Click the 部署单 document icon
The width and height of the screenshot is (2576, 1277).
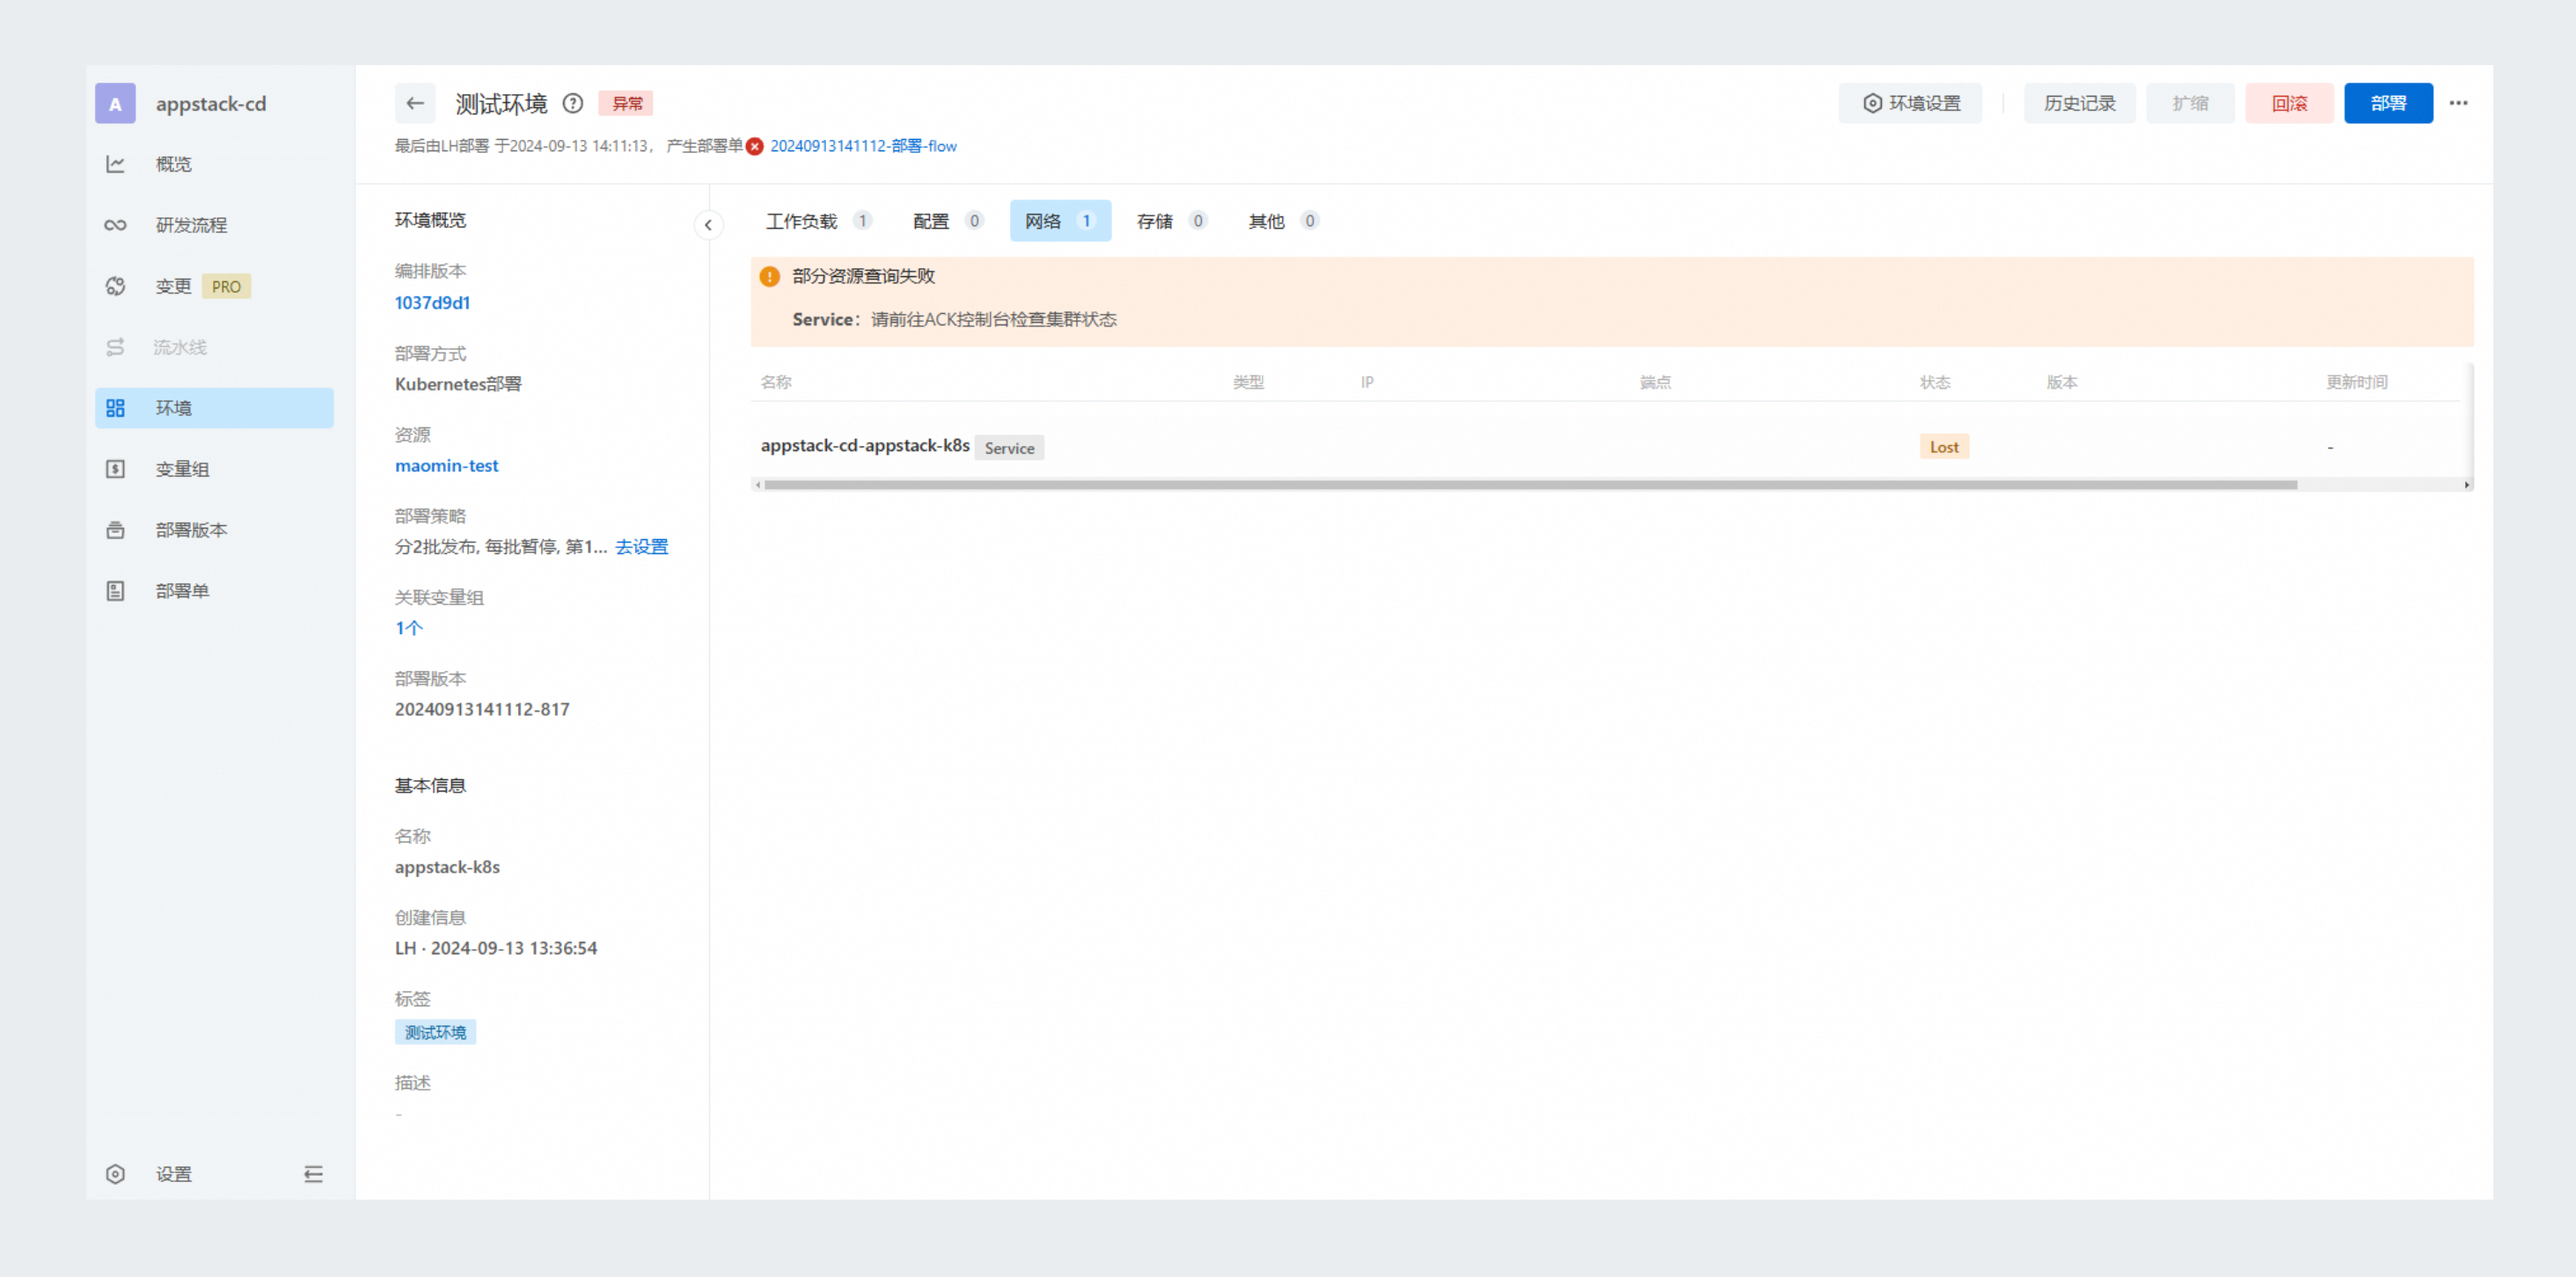pos(115,591)
